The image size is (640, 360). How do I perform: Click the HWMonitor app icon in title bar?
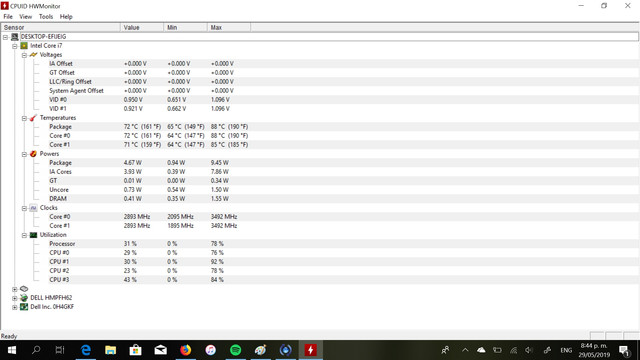tap(4, 6)
